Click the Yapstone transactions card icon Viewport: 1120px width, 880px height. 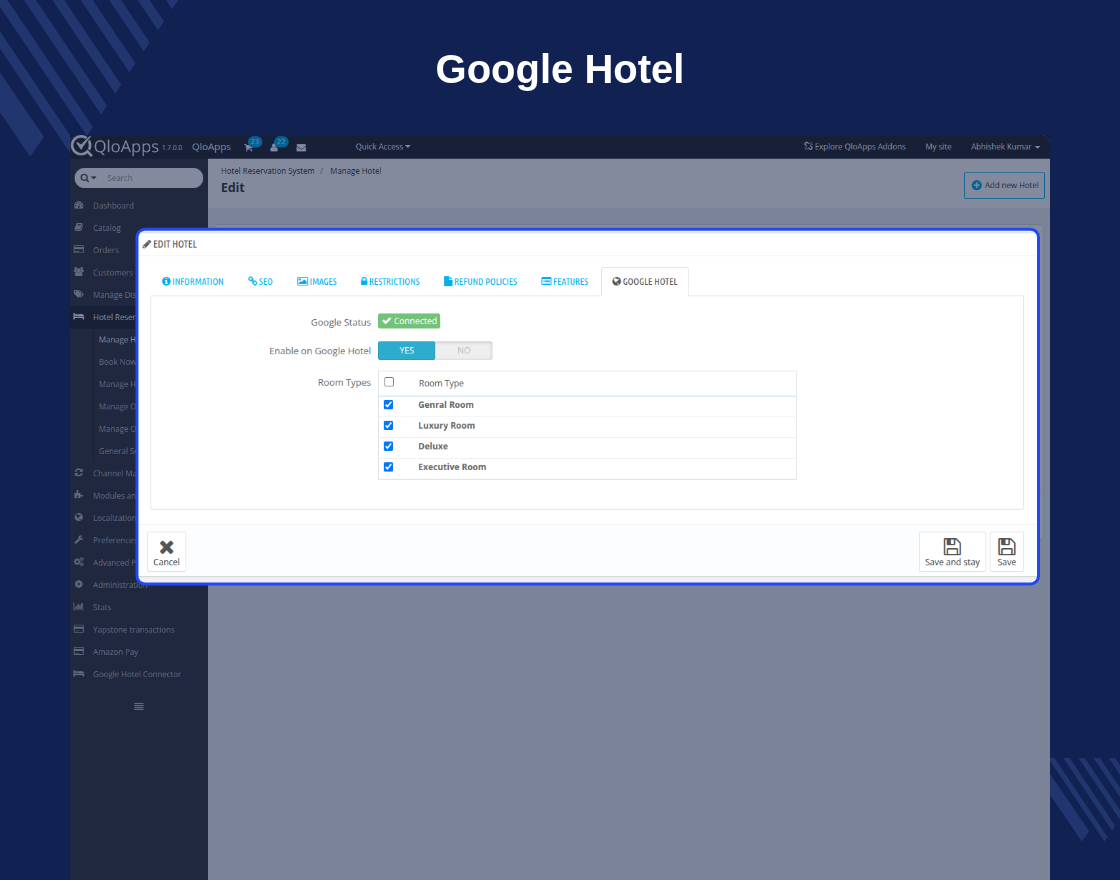click(x=79, y=629)
